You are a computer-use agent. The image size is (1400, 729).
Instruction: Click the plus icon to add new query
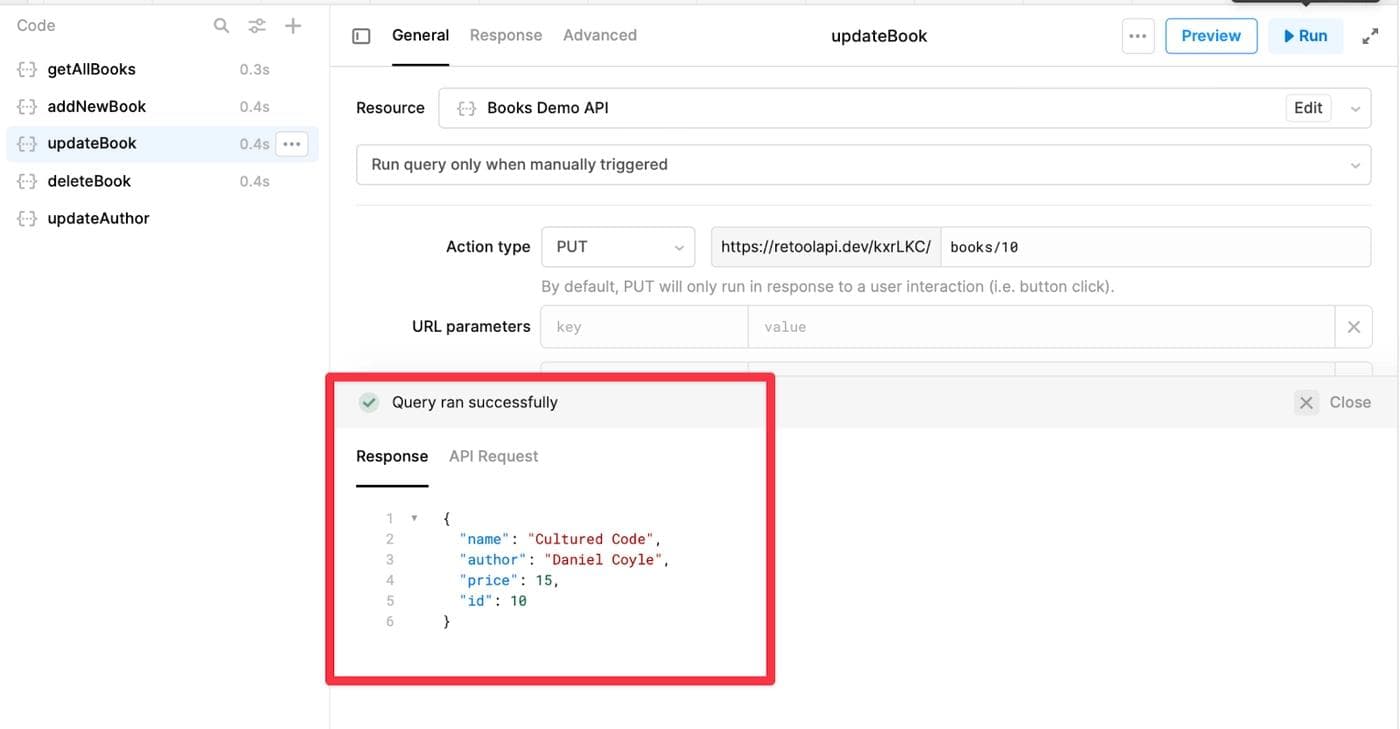(x=292, y=24)
